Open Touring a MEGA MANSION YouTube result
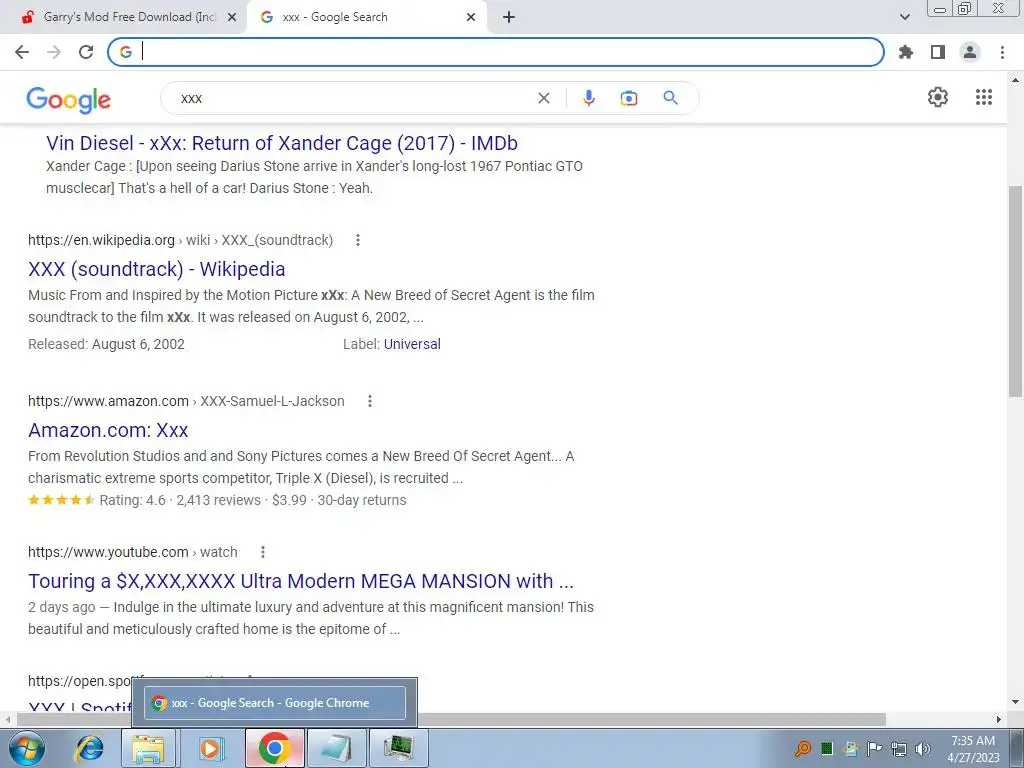 (x=301, y=581)
